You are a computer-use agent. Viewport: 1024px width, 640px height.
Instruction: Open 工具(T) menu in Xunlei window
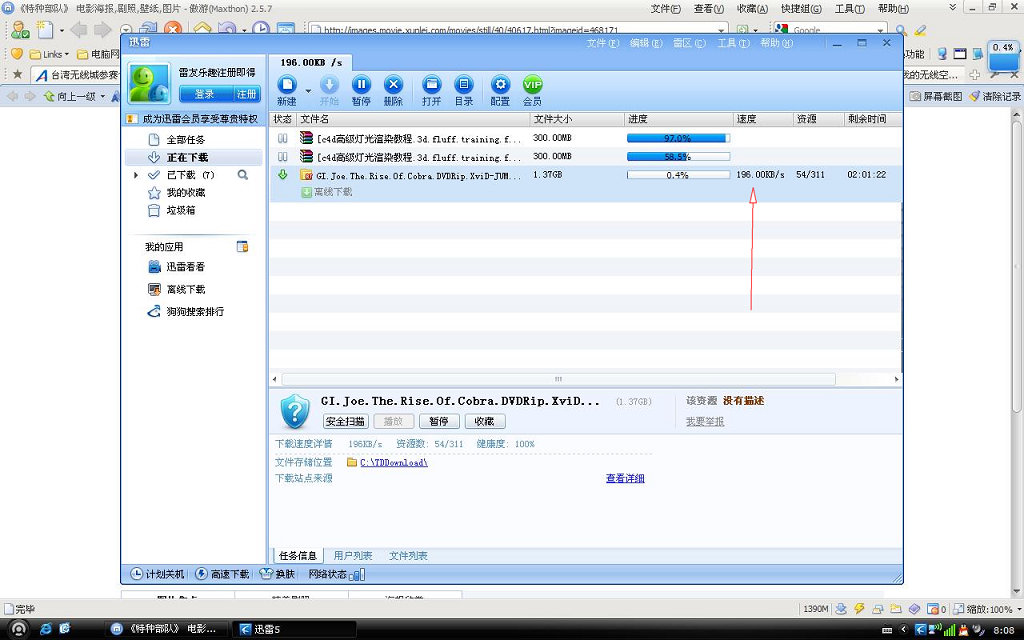733,43
